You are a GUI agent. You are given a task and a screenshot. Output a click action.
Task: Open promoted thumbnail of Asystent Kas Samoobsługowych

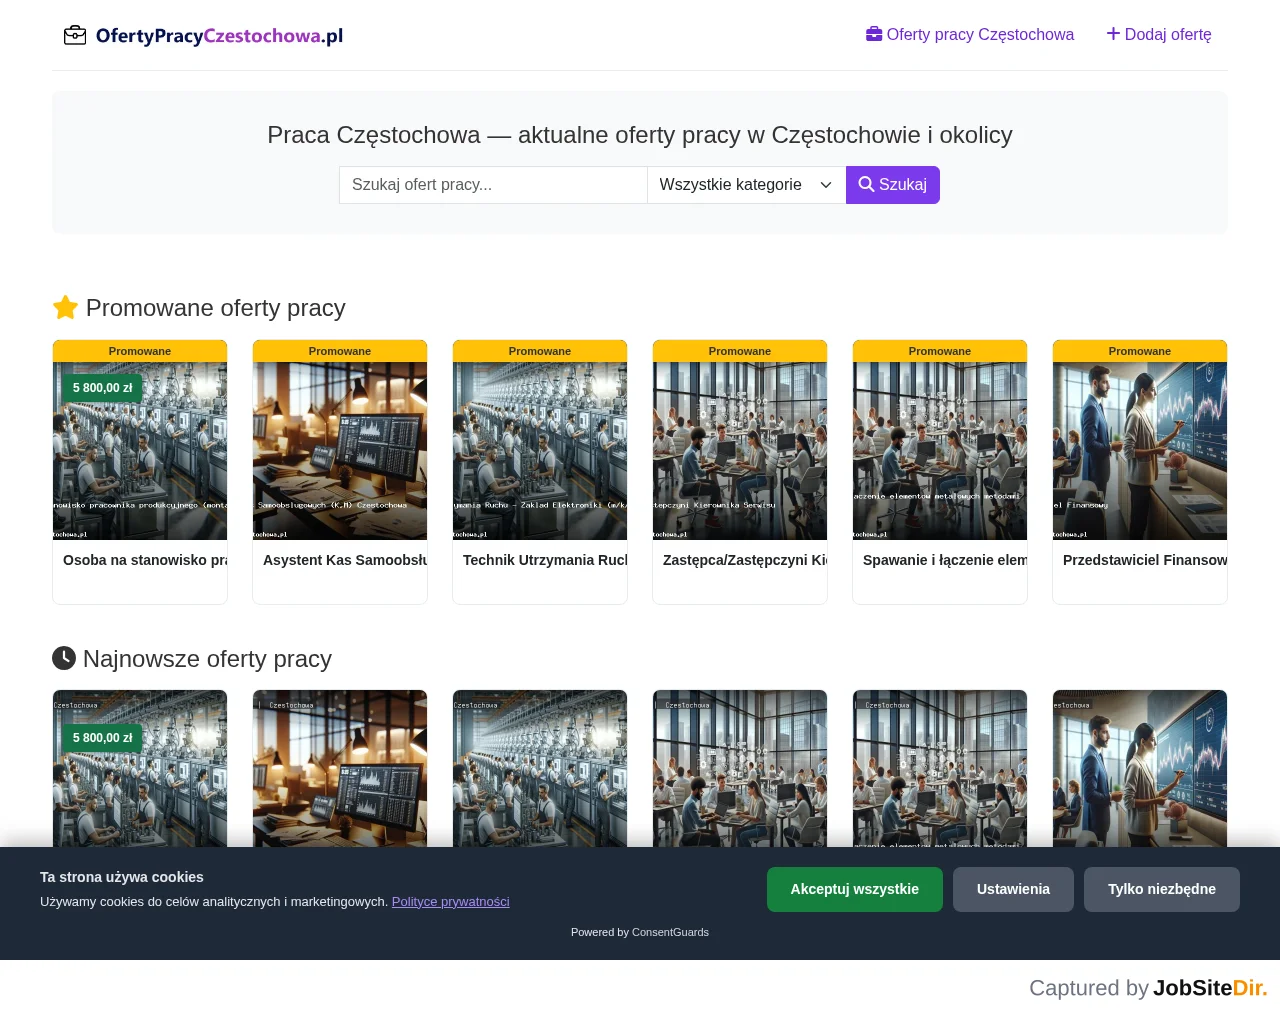click(340, 451)
